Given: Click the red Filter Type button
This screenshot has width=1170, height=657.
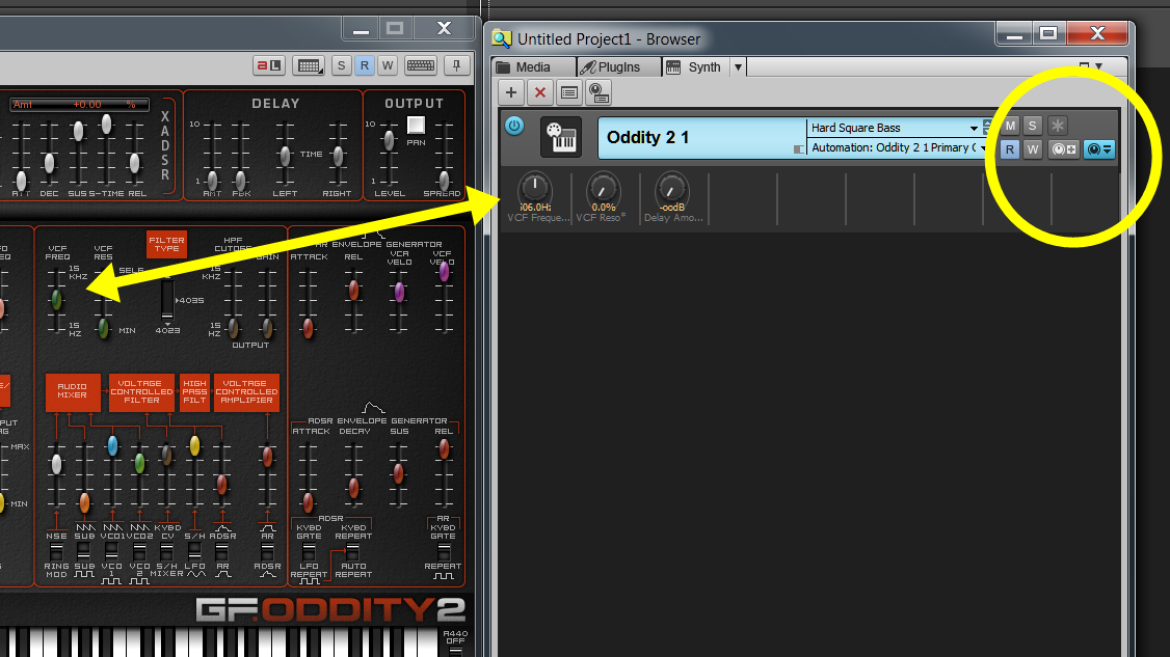Looking at the screenshot, I should (166, 244).
